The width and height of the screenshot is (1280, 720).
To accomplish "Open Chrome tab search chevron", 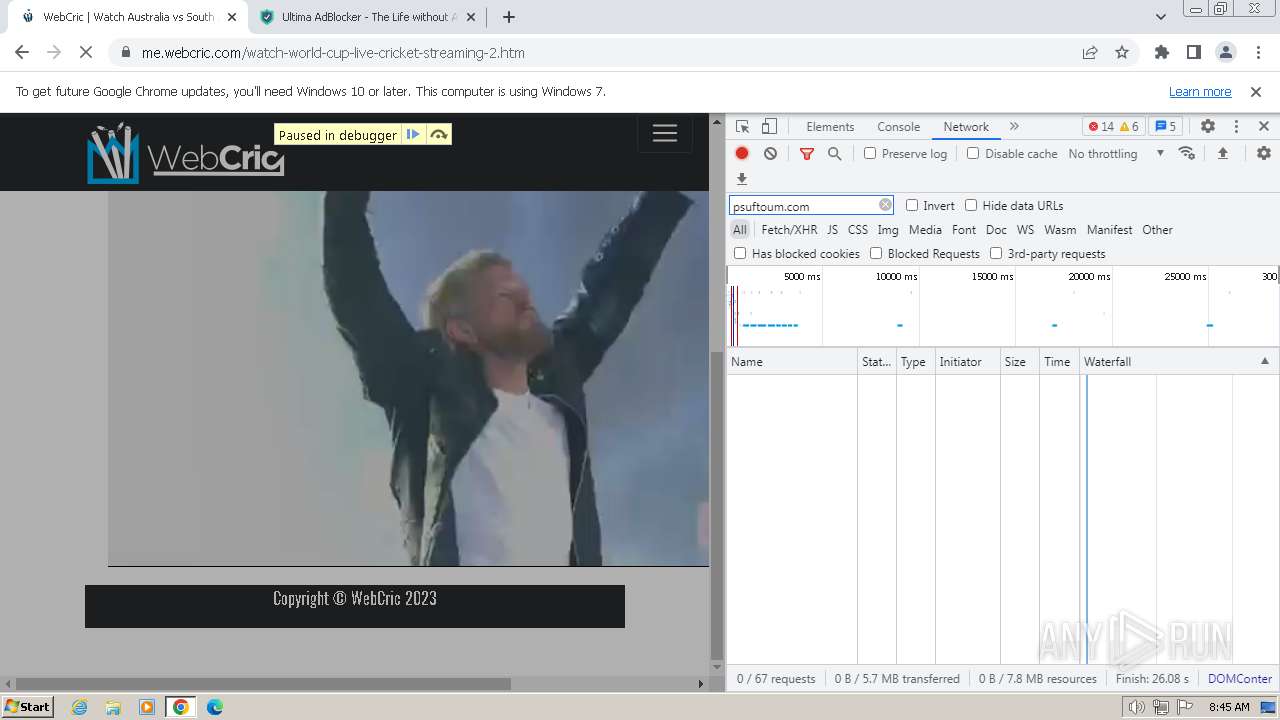I will coord(1161,17).
